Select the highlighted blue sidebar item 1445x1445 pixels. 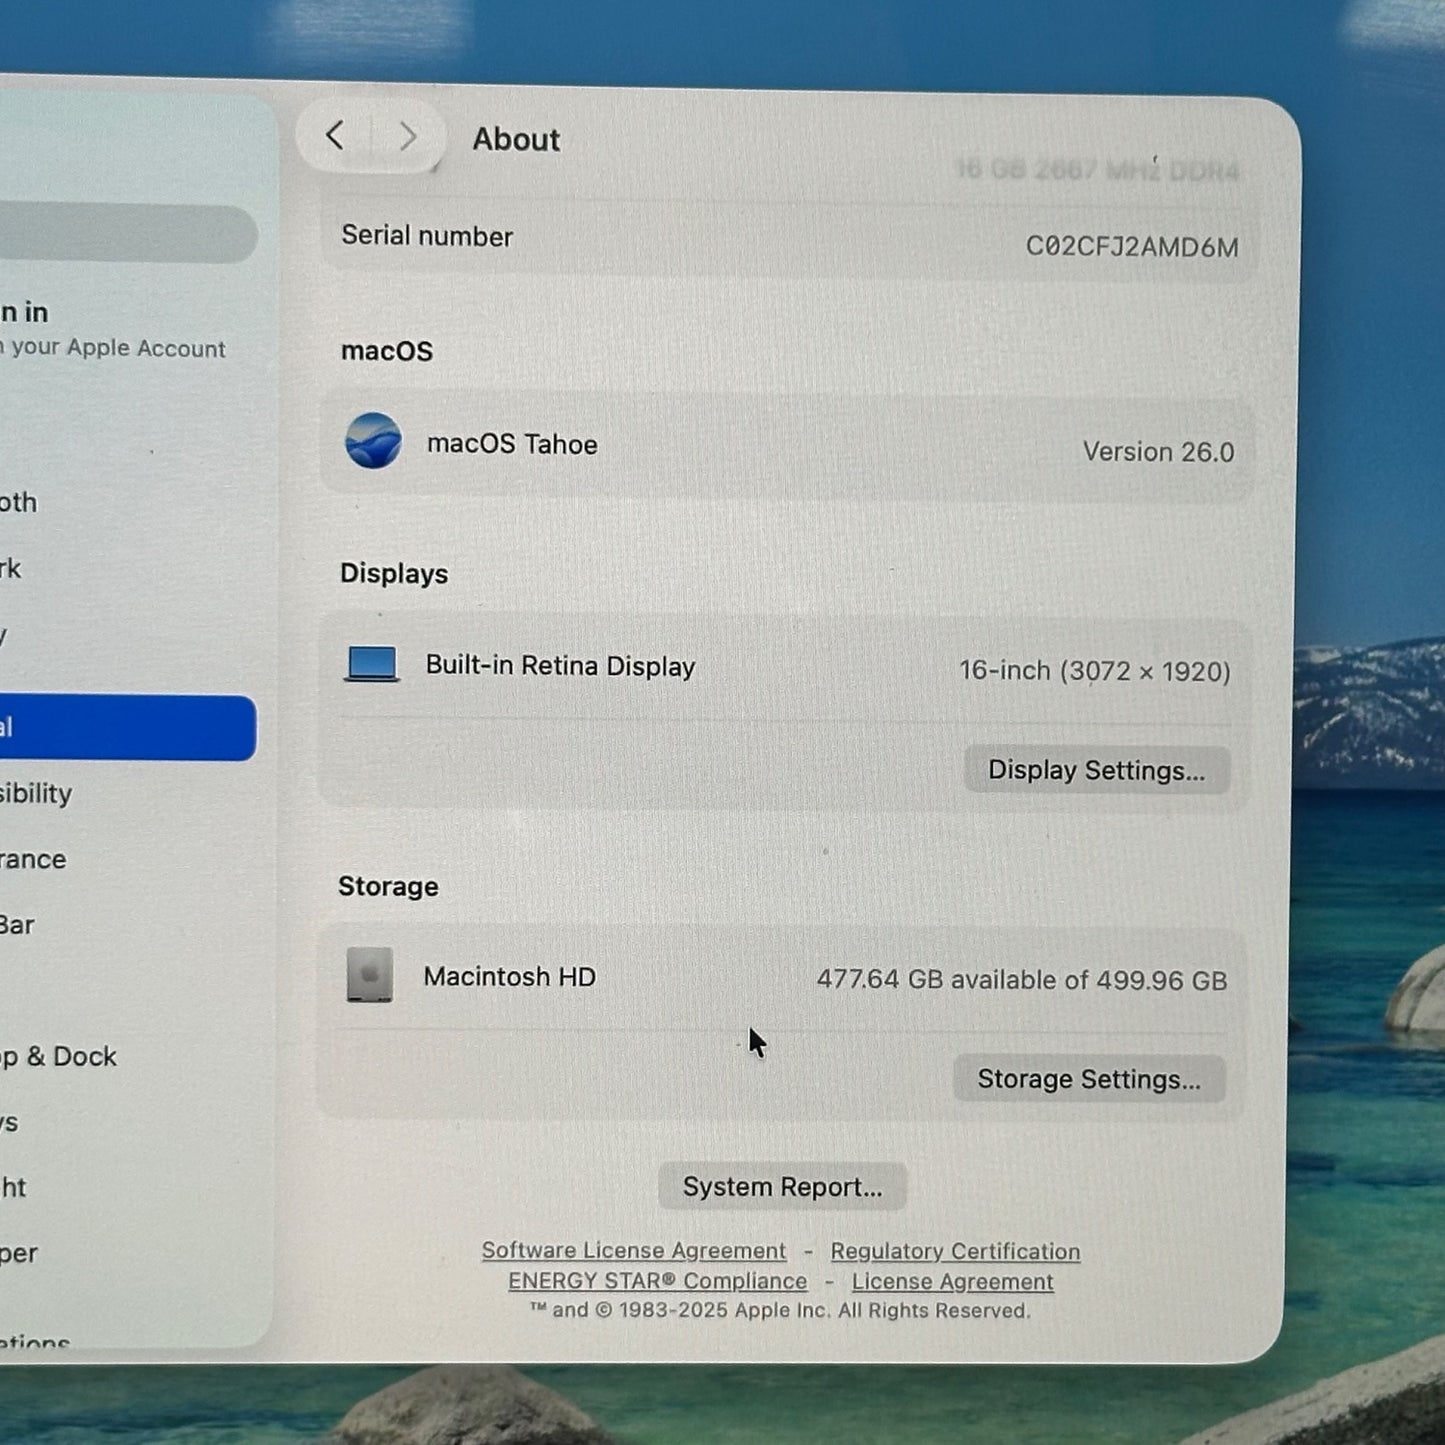click(x=128, y=728)
